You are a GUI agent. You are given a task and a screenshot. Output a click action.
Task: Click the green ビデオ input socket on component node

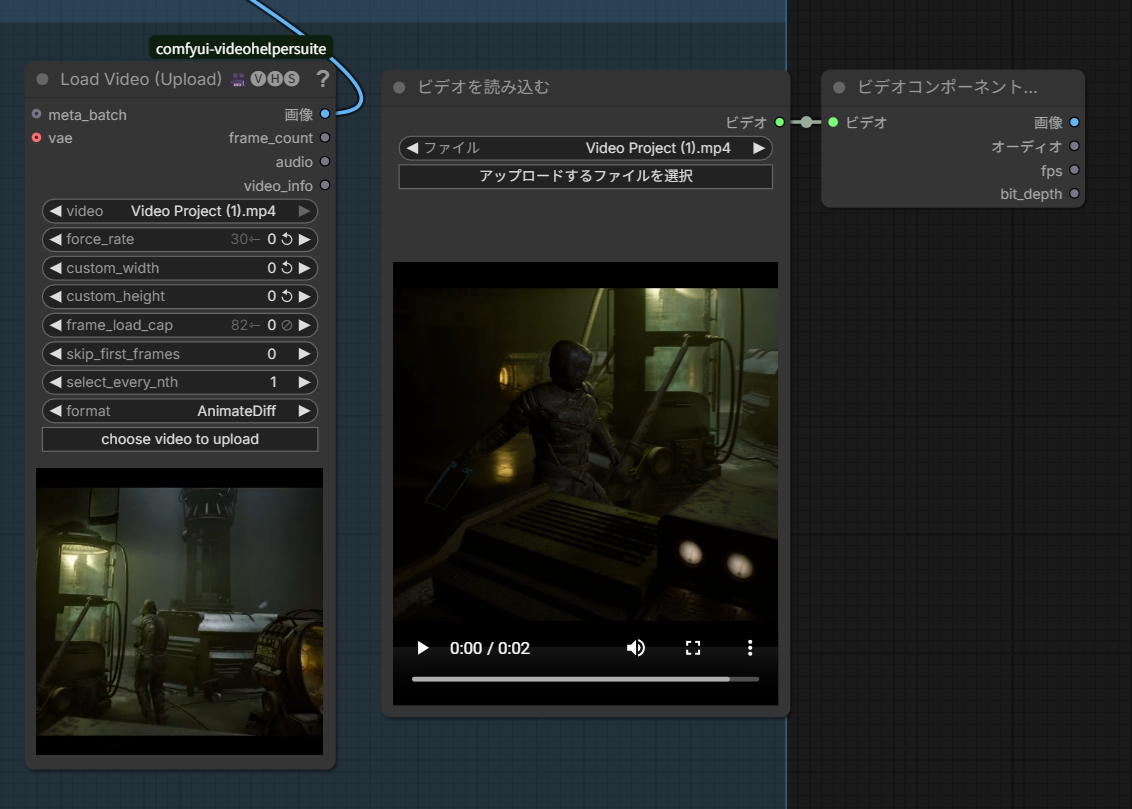click(x=833, y=122)
